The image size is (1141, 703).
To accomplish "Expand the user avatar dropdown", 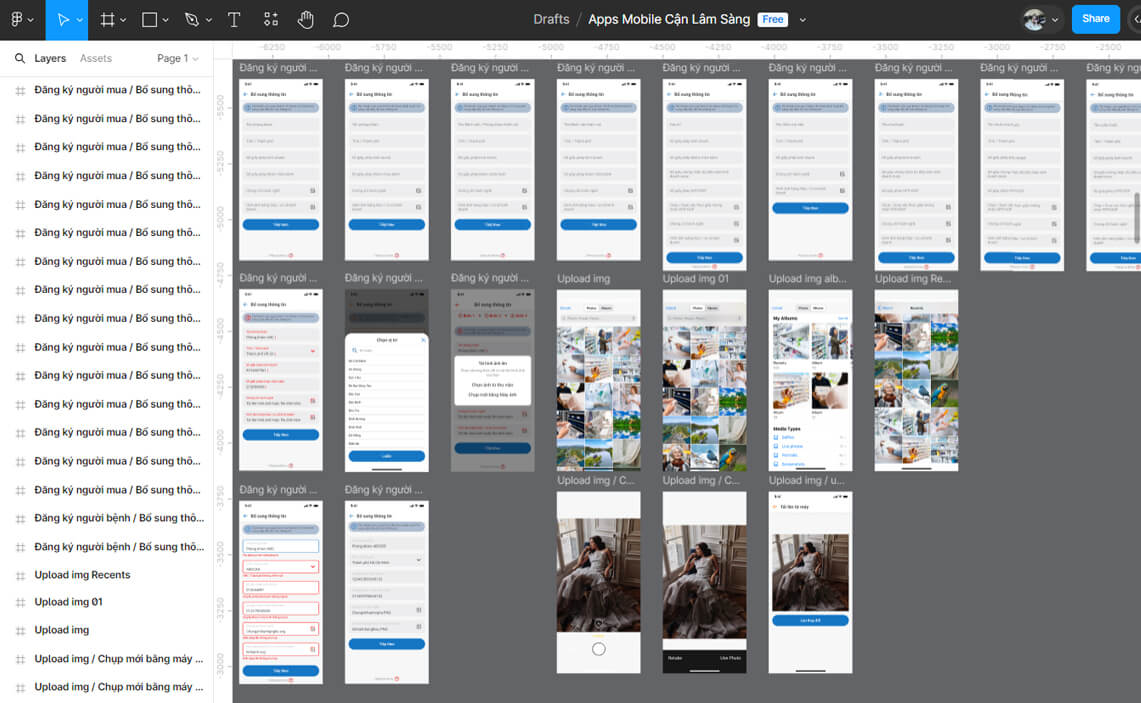I will (1055, 20).
